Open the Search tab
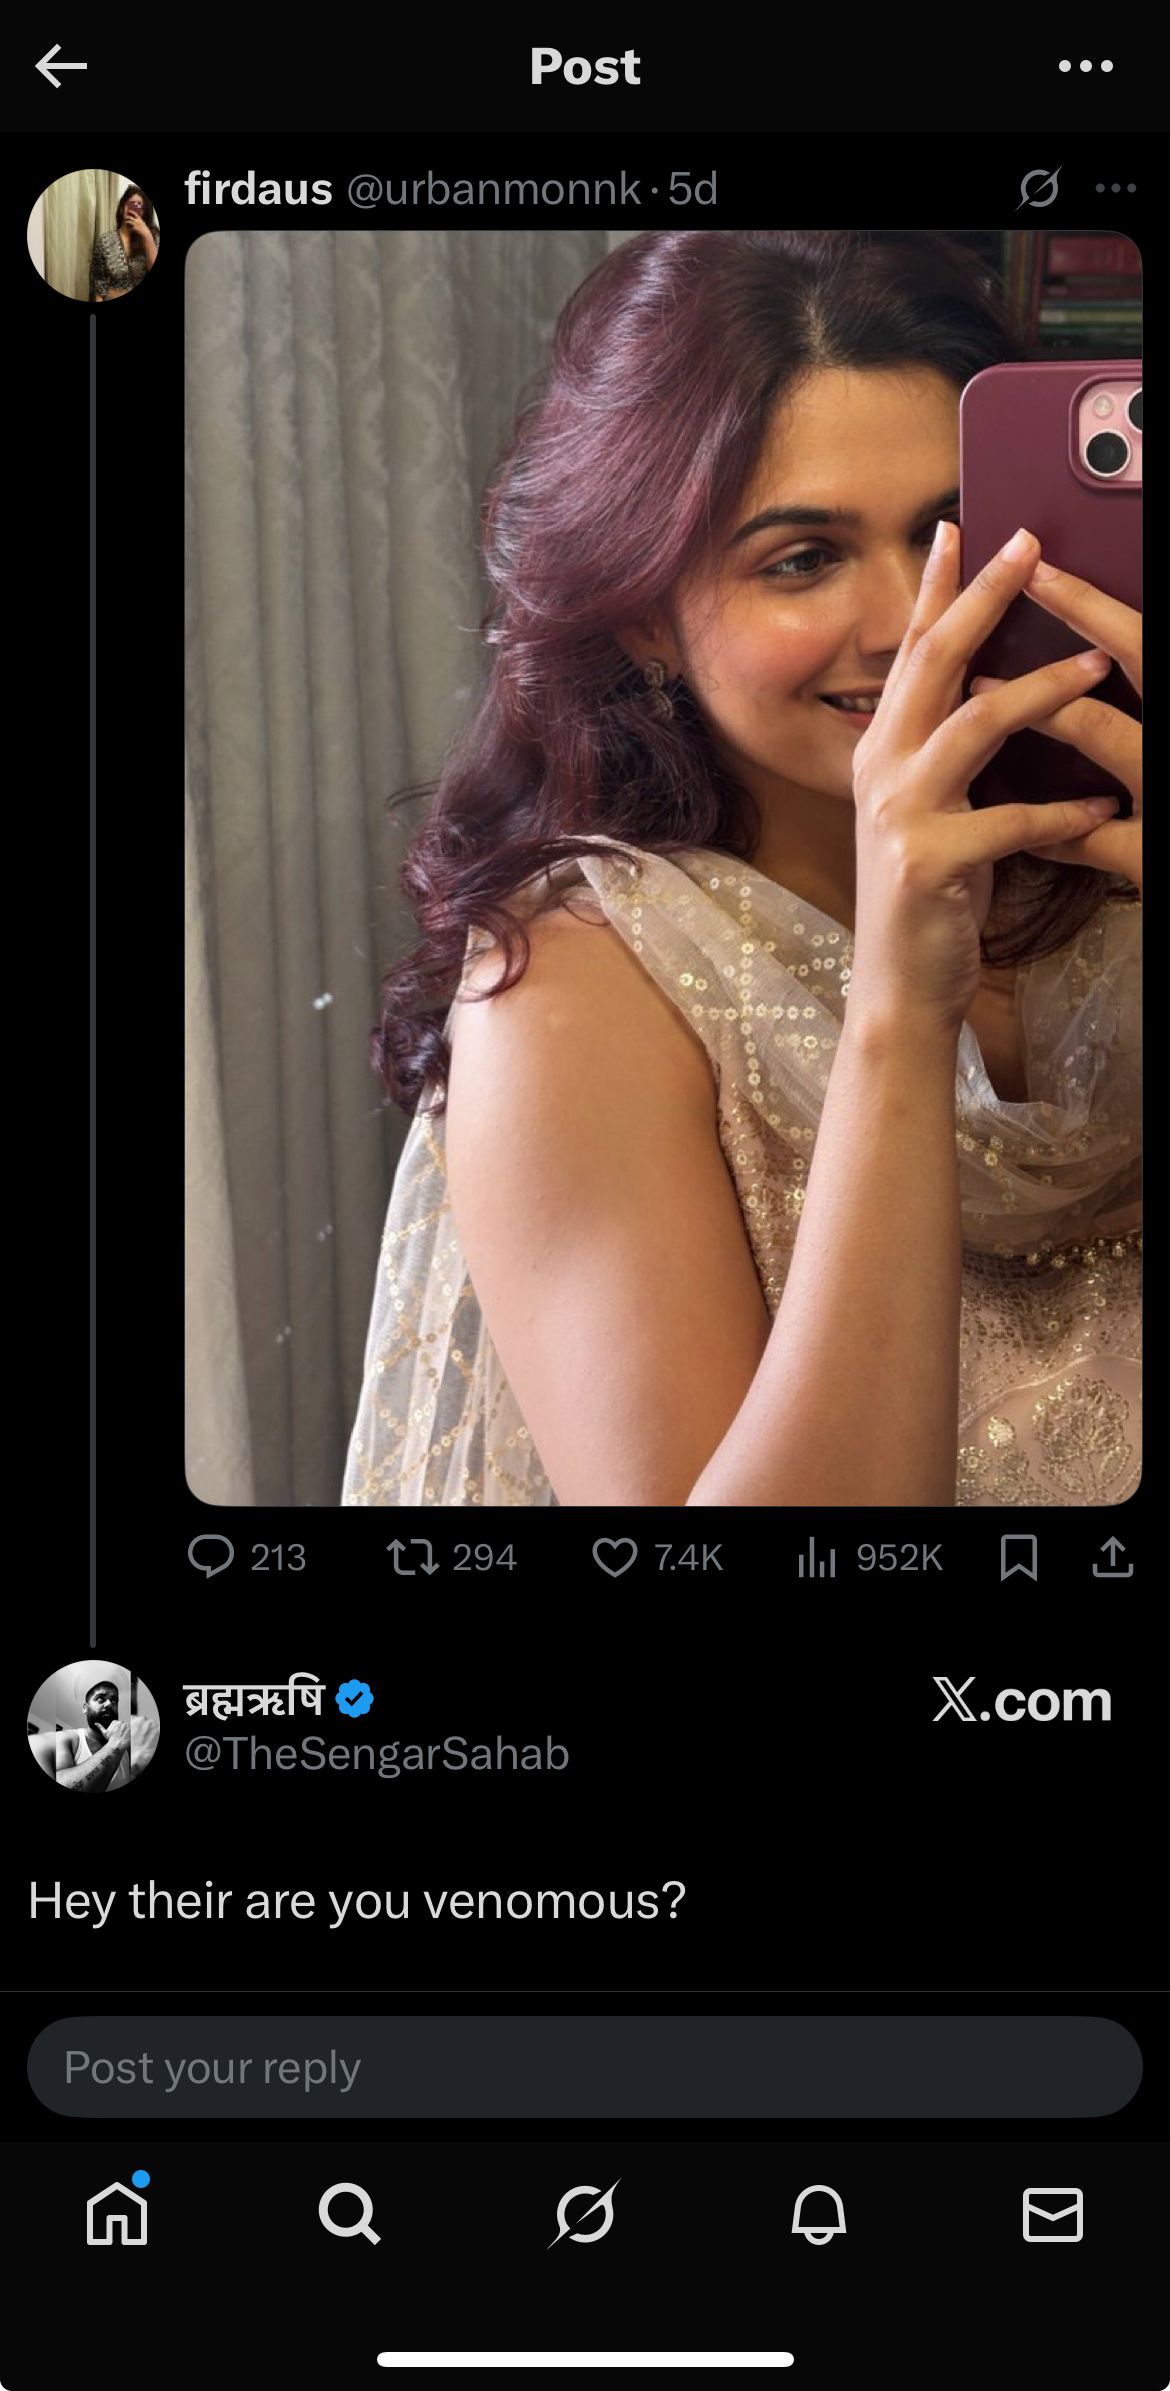Screen dimensions: 1170x2391 click(349, 2214)
